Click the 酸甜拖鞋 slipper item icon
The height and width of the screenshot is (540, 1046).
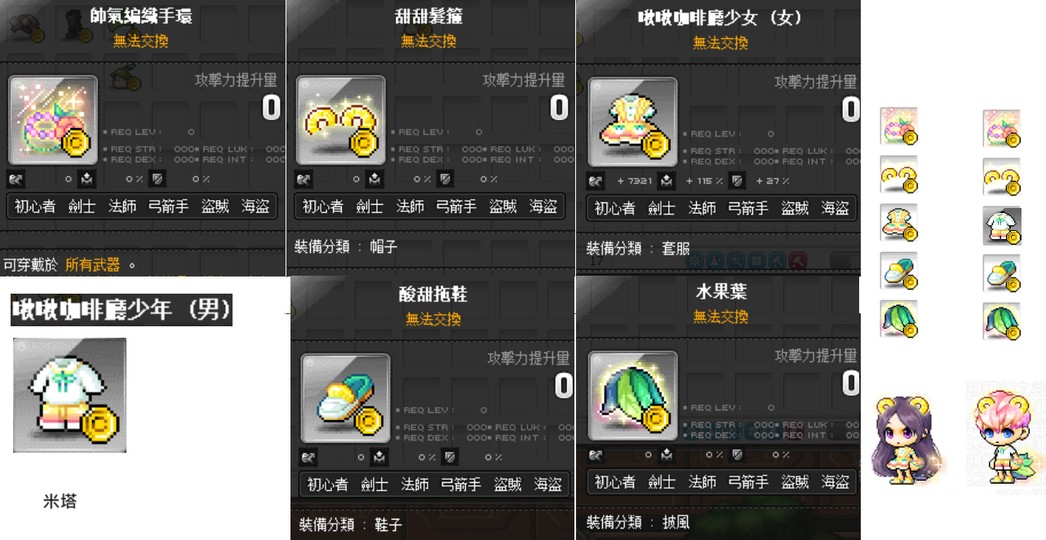(346, 398)
